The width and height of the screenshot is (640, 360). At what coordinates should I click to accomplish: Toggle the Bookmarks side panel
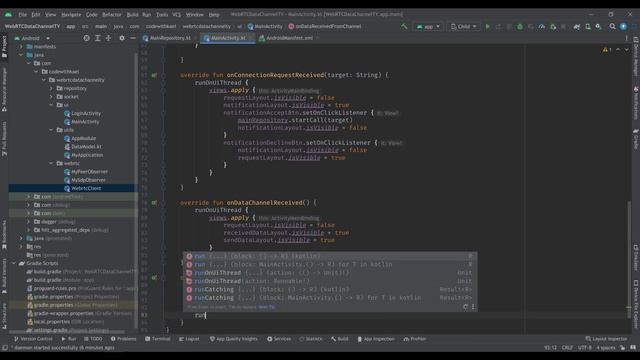click(4, 235)
